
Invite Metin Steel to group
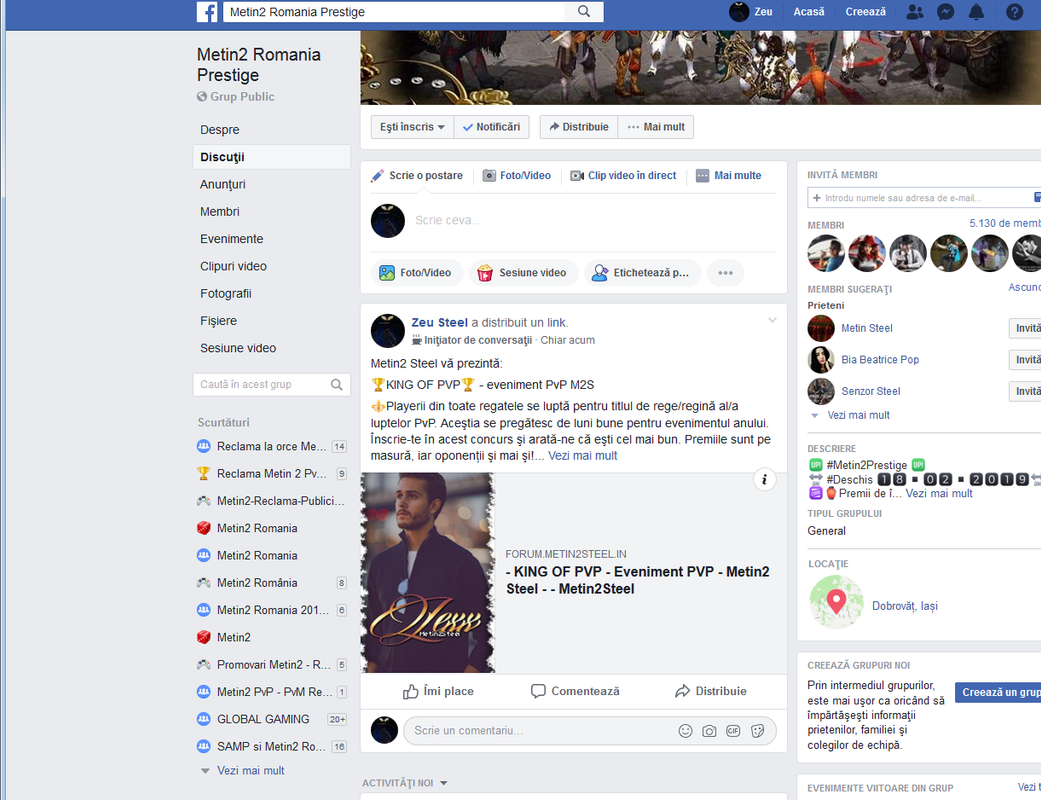(x=1025, y=328)
